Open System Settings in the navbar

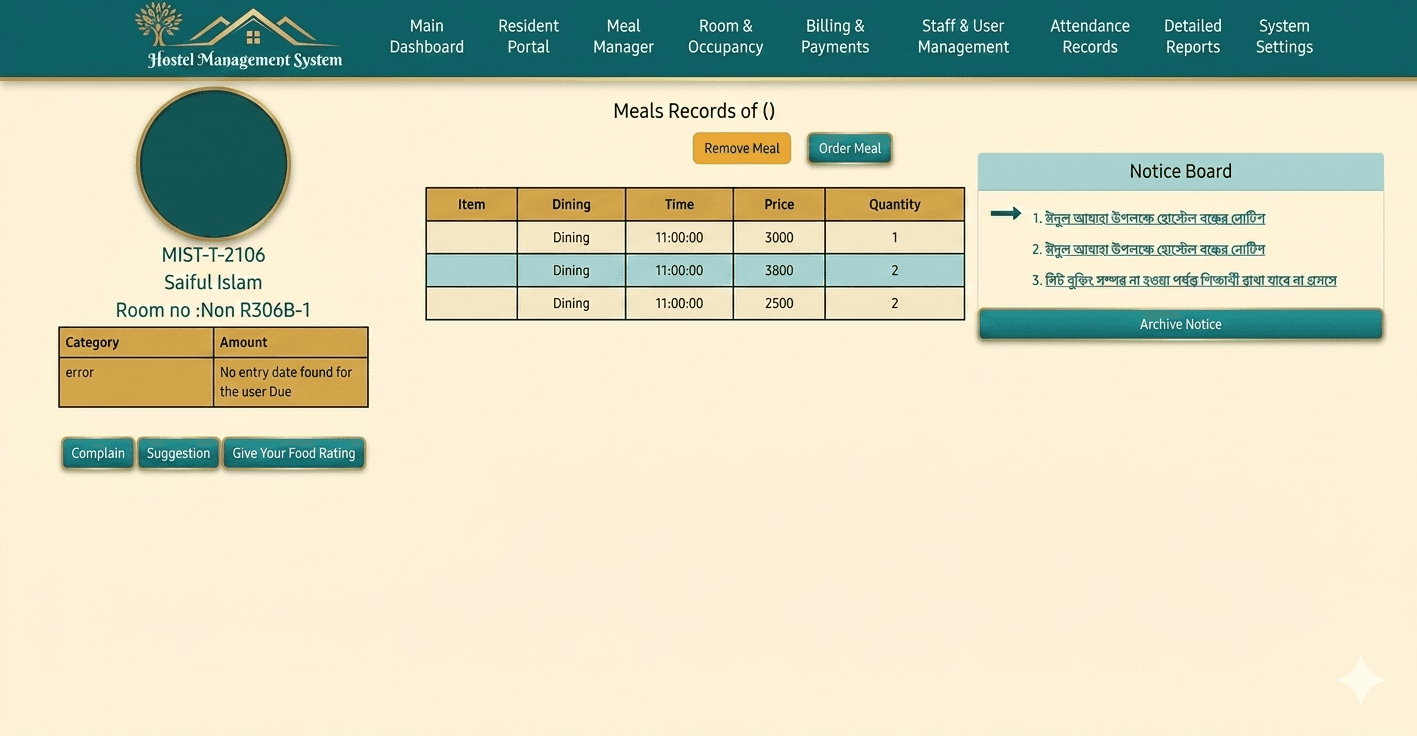click(x=1284, y=36)
